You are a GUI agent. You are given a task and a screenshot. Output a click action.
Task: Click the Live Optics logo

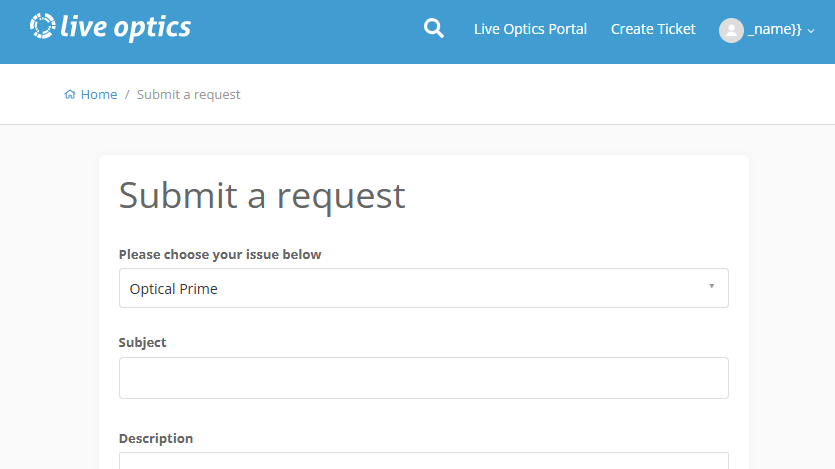[110, 27]
